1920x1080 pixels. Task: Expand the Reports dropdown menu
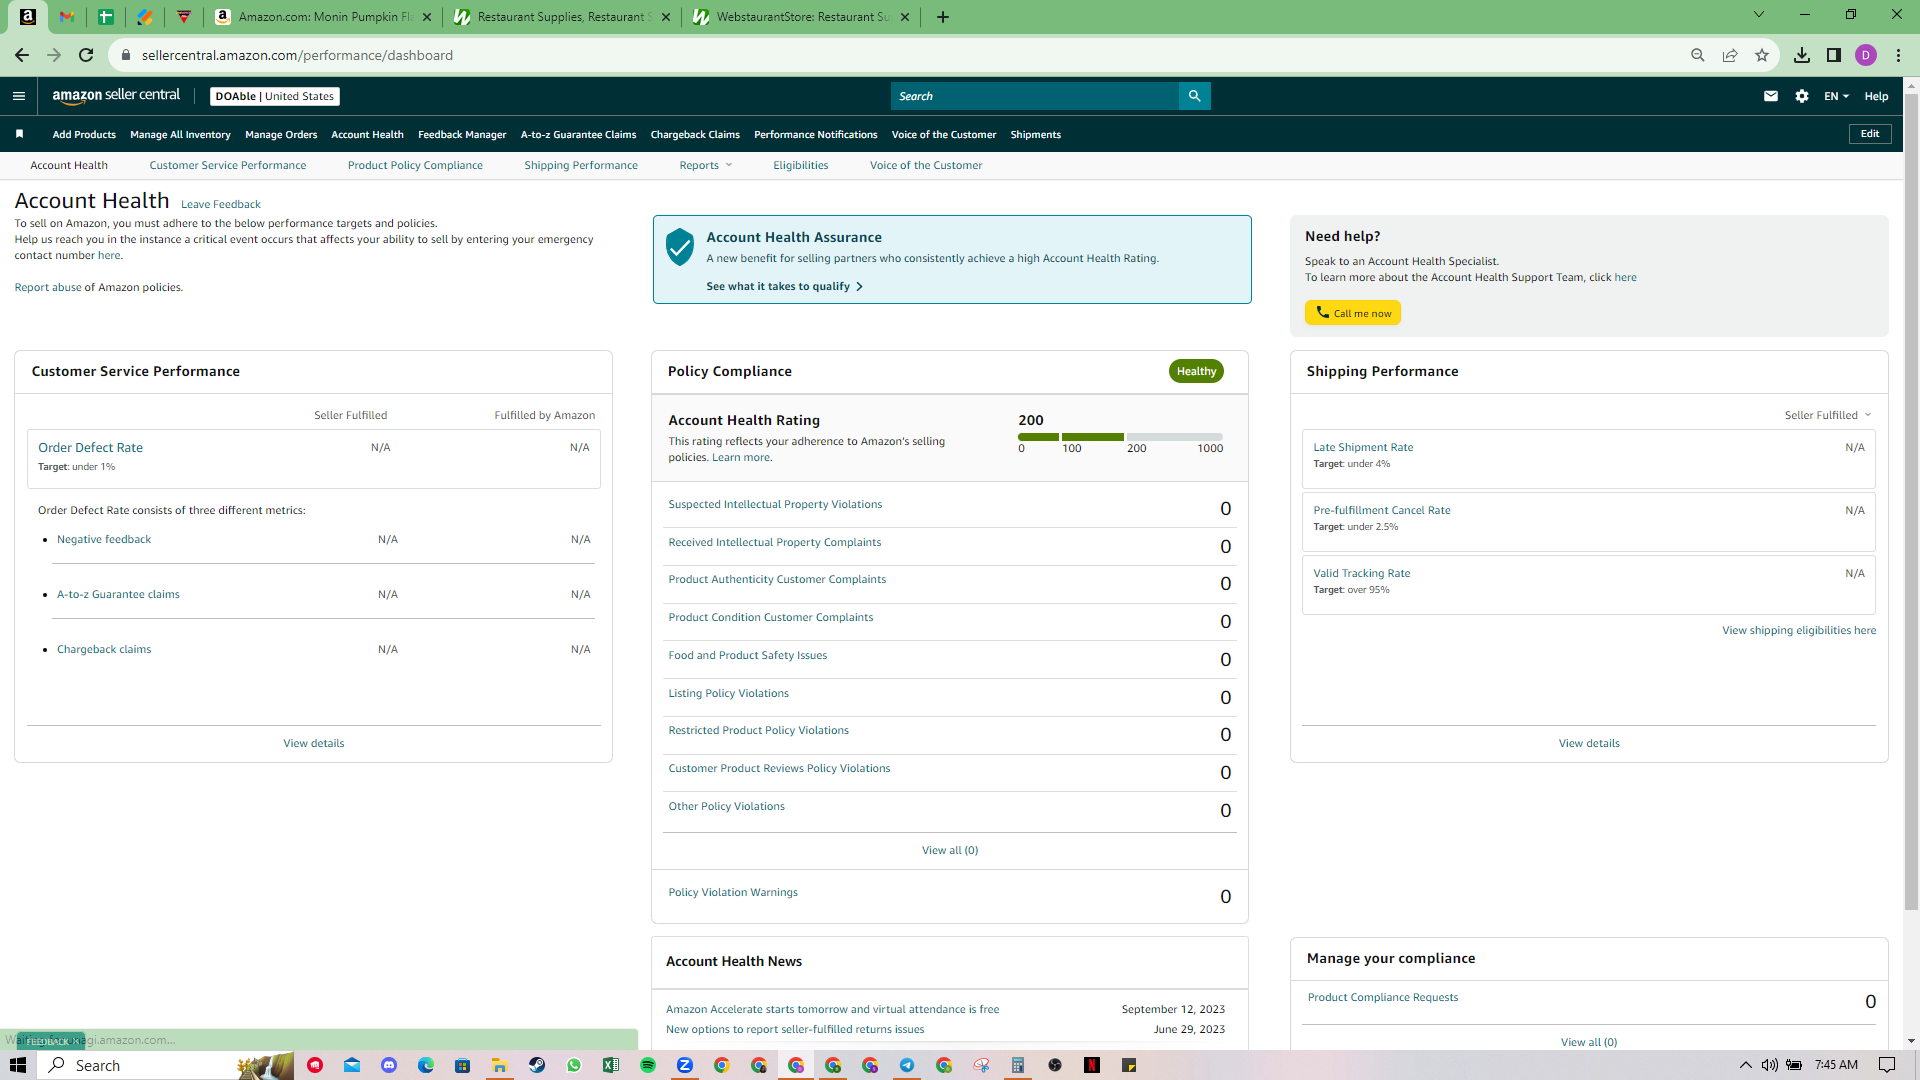(x=706, y=166)
